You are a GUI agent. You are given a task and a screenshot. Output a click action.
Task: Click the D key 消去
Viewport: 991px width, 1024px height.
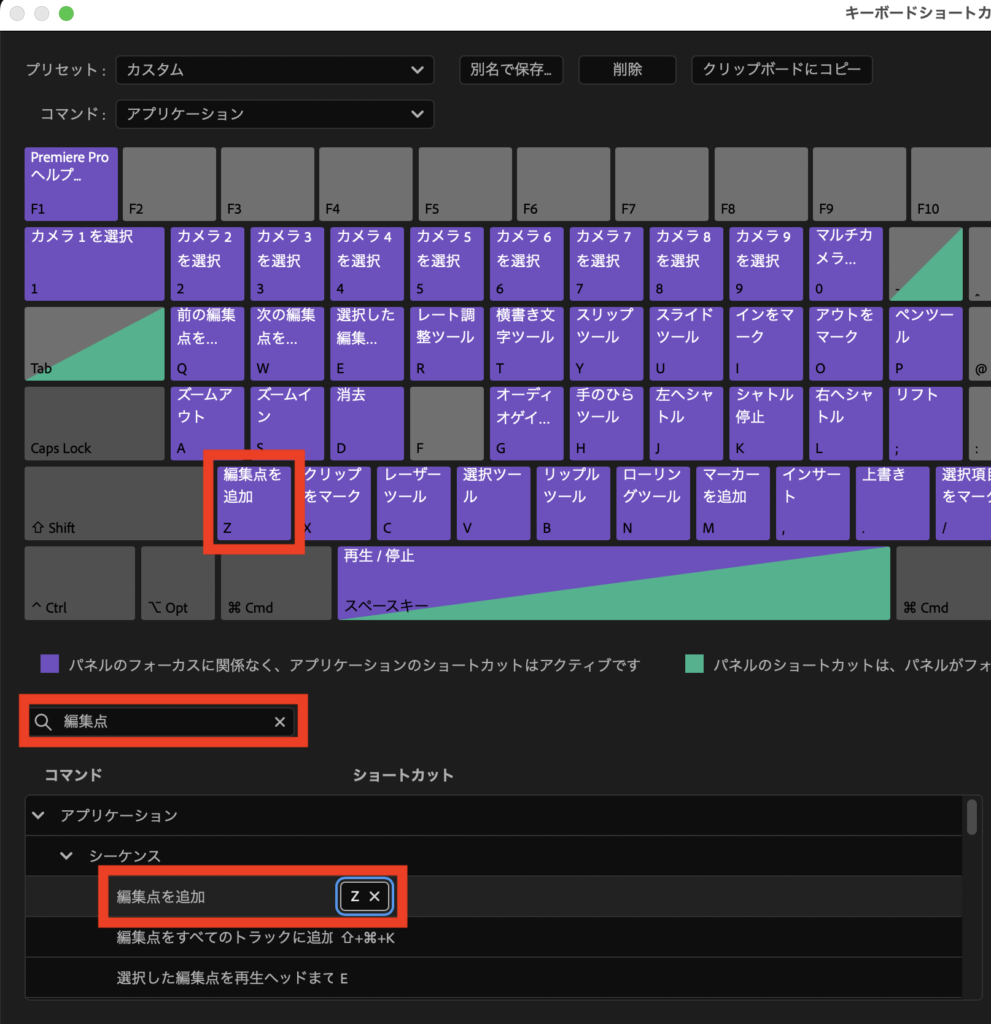tap(366, 423)
